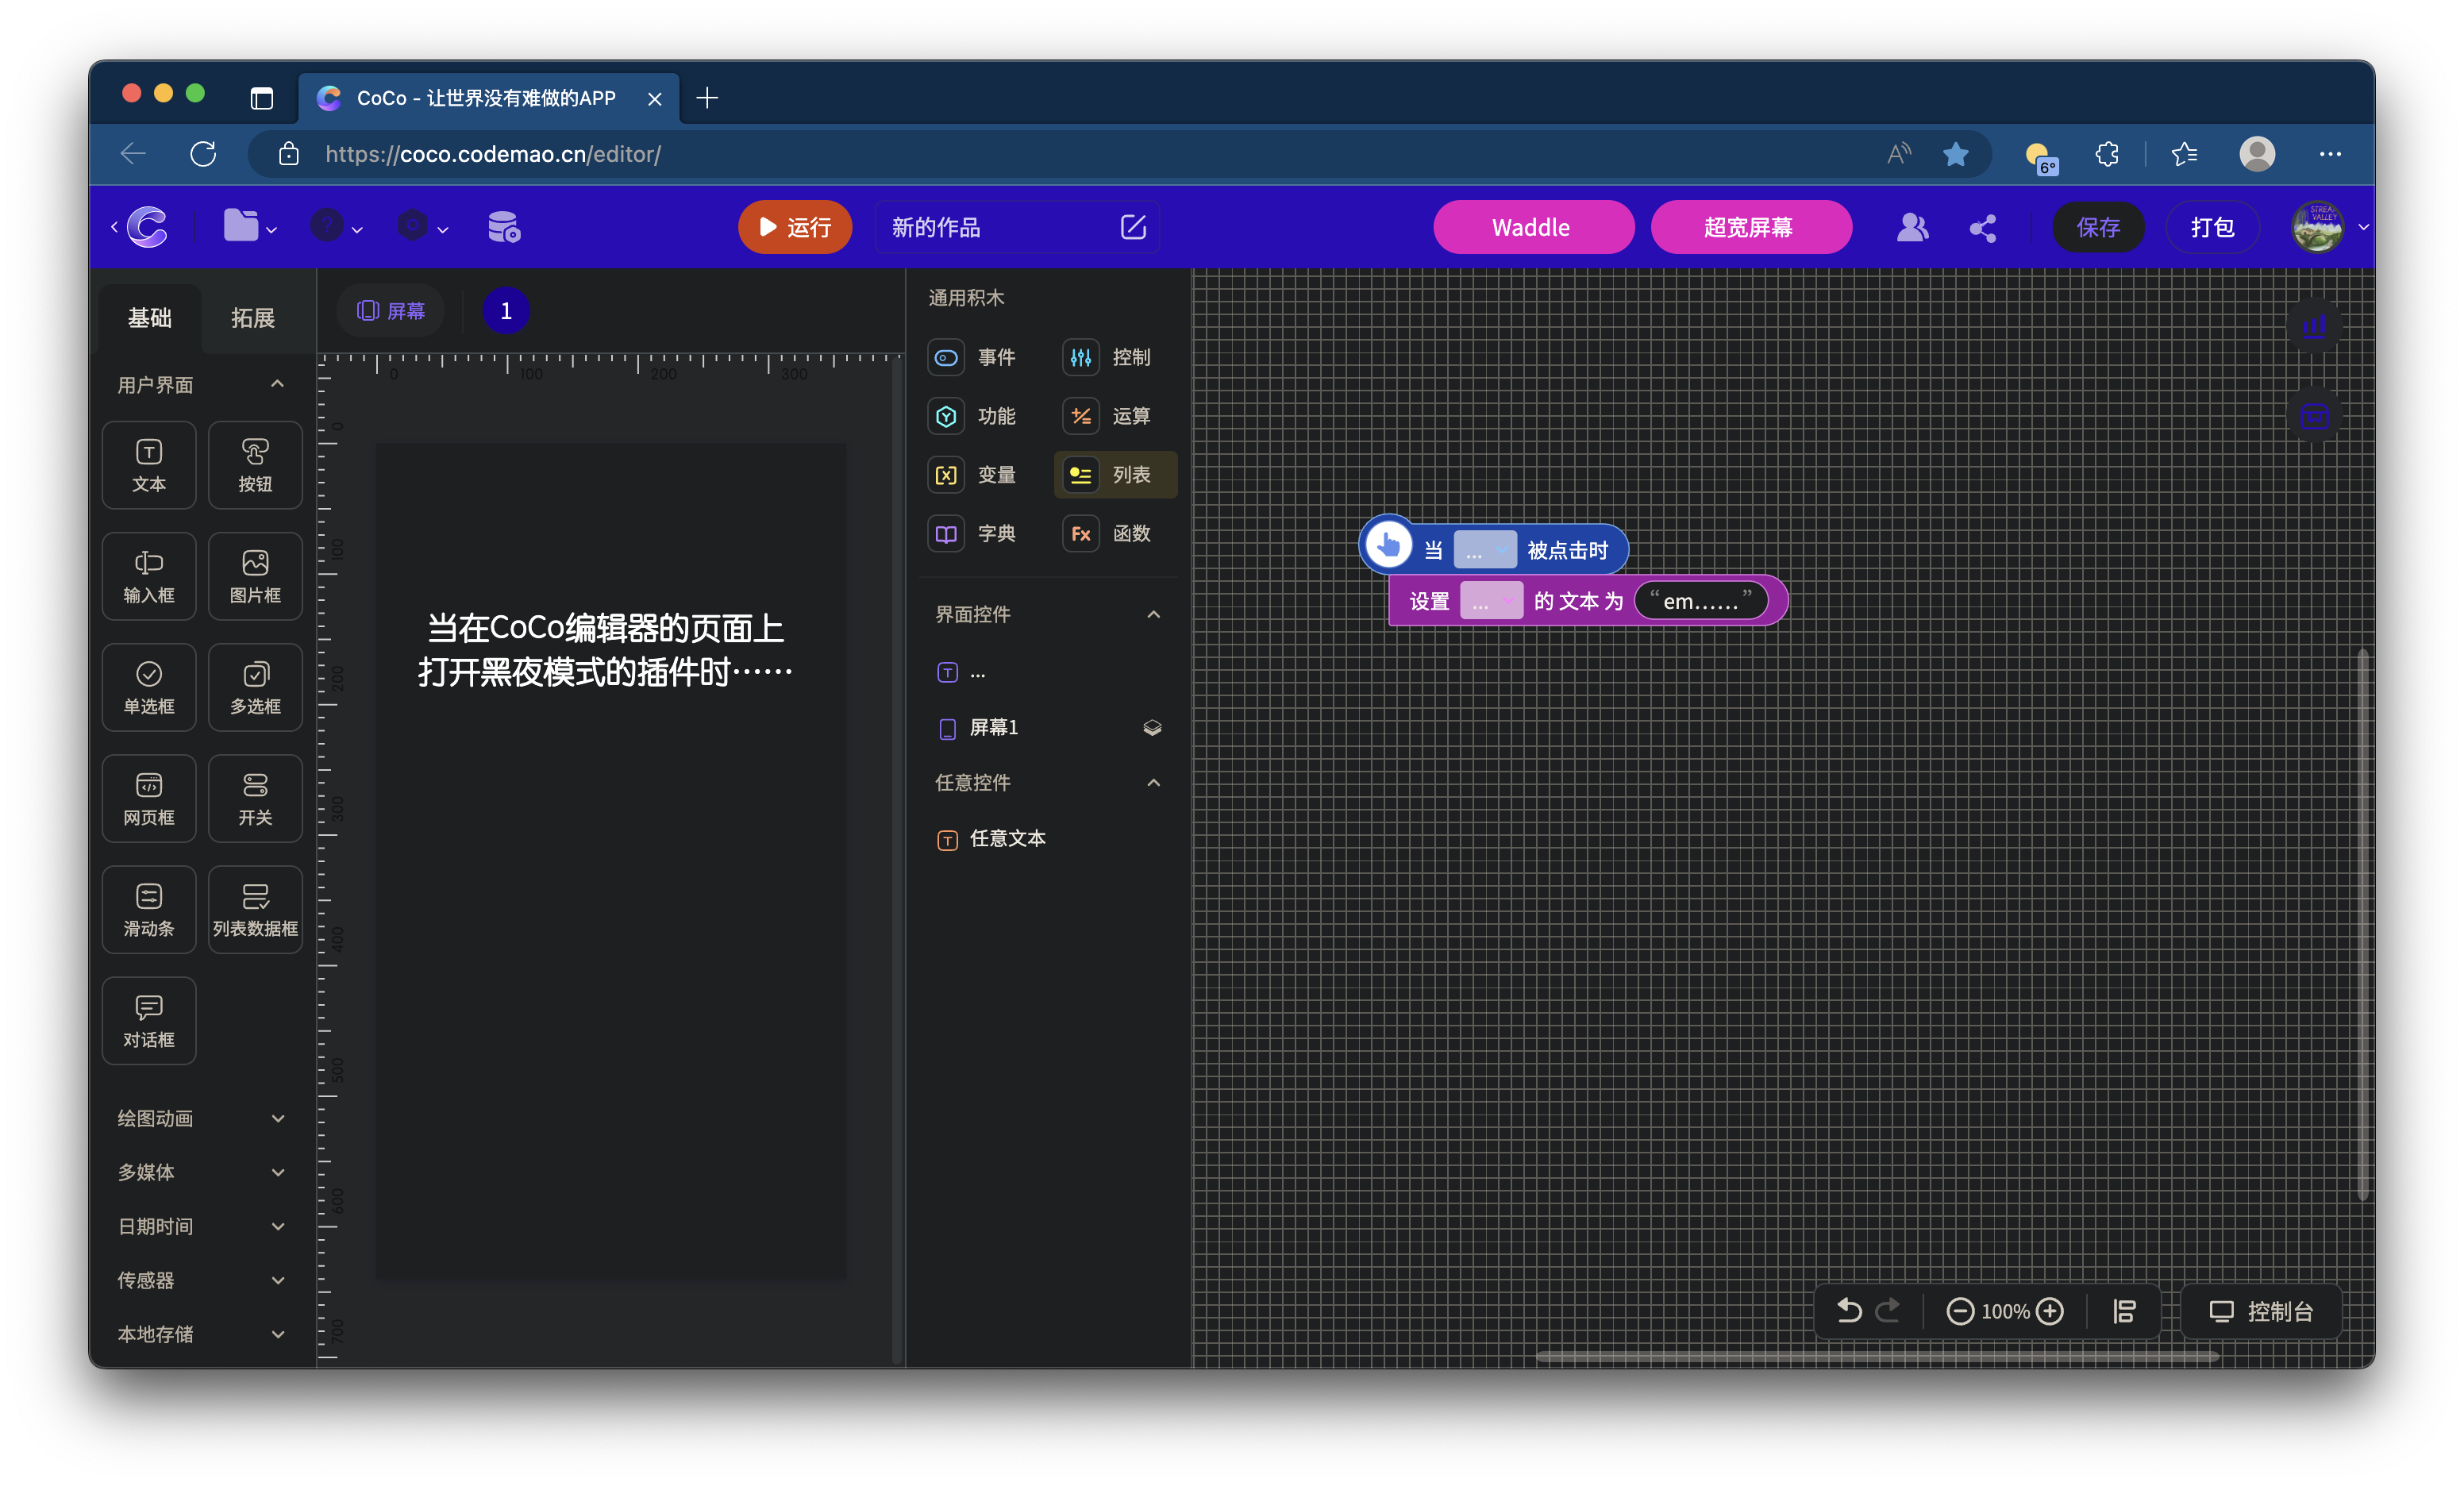2464x1486 pixels.
Task: Click the text on the stage preview
Action: pos(606,650)
